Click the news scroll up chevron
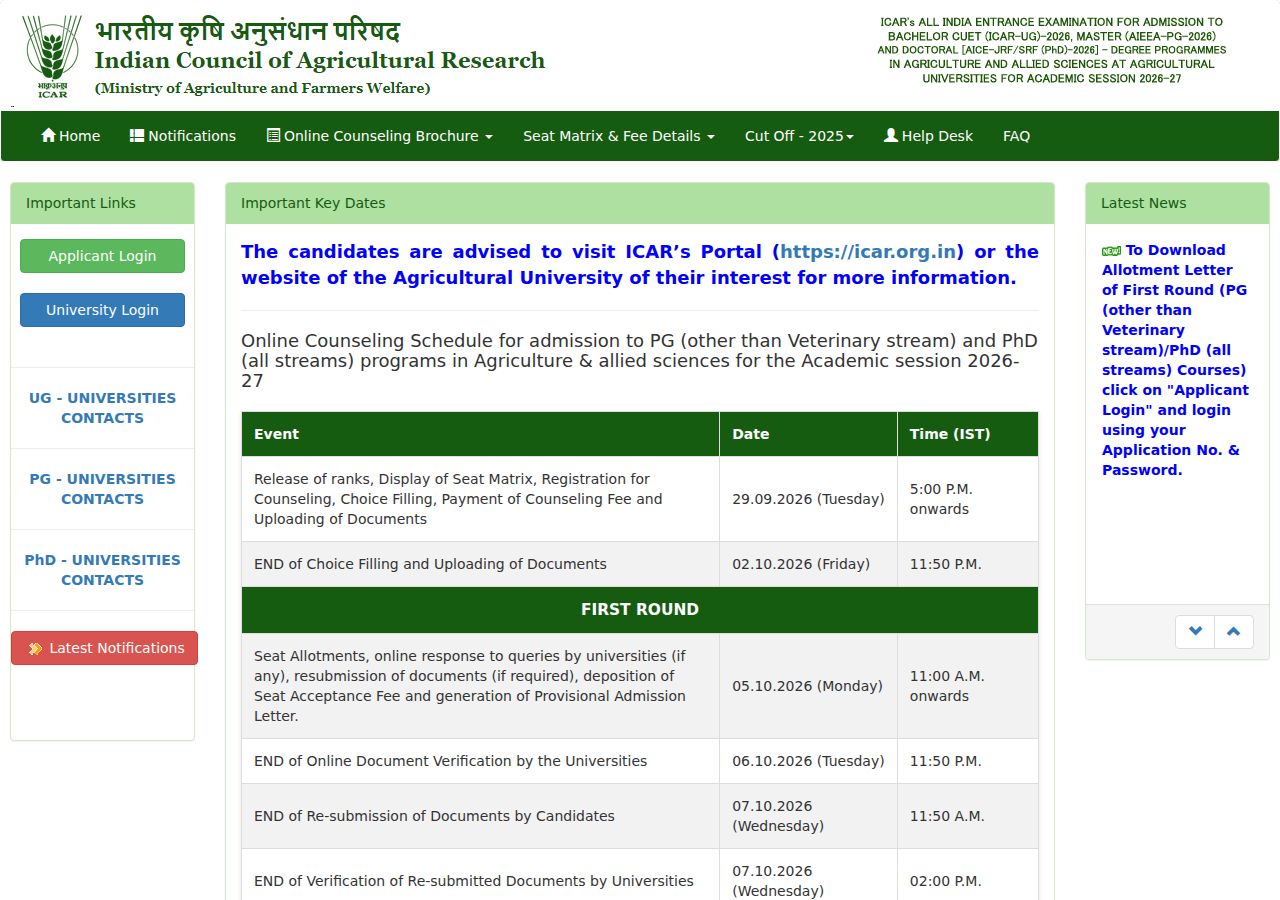The image size is (1280, 900). [1234, 632]
